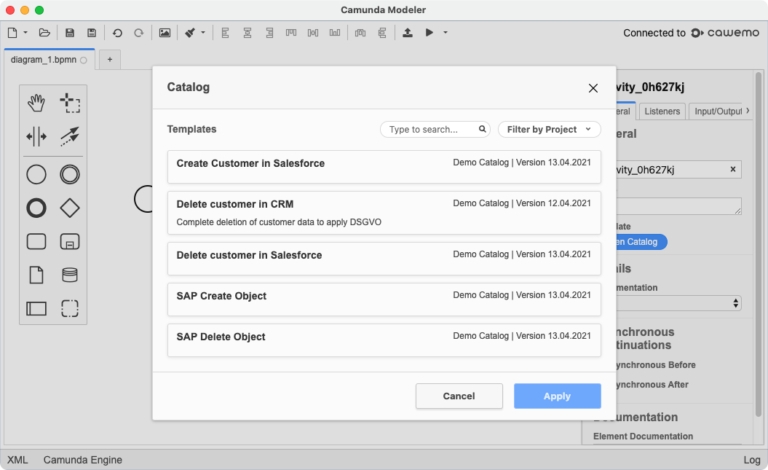Expand the Filter by Project dropdown
Image resolution: width=768 pixels, height=470 pixels.
click(x=549, y=129)
